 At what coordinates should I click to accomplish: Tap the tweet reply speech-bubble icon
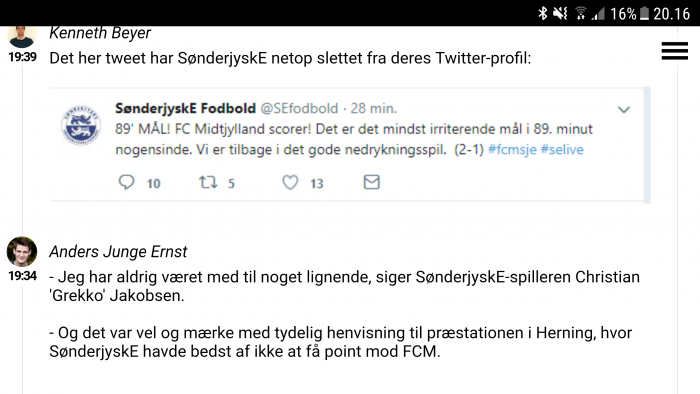click(126, 182)
